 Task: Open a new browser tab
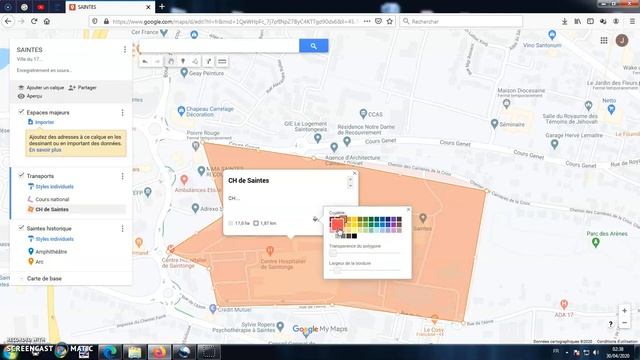162,7
